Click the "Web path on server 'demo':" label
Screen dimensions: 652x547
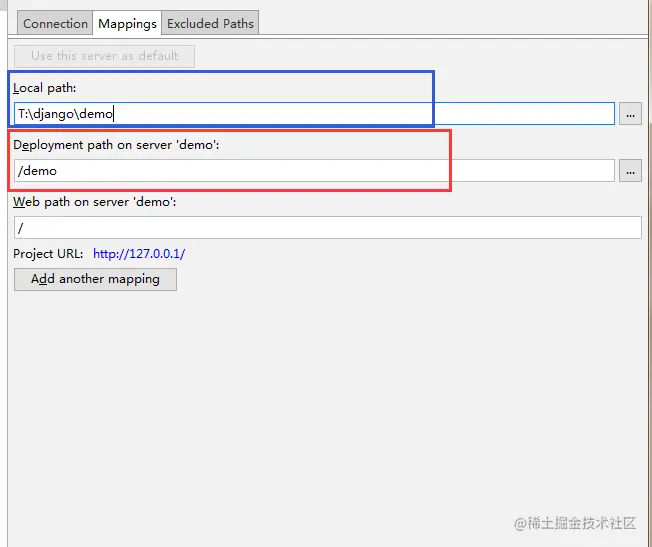click(x=94, y=202)
